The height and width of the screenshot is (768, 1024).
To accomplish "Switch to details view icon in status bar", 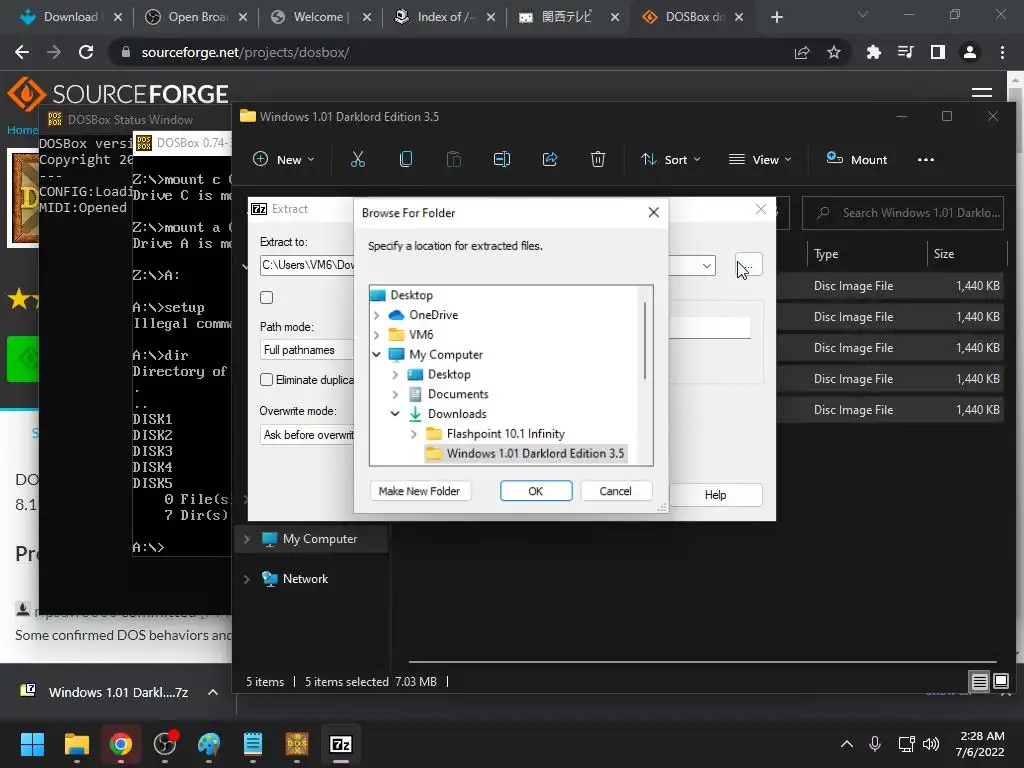I will pyautogui.click(x=979, y=682).
